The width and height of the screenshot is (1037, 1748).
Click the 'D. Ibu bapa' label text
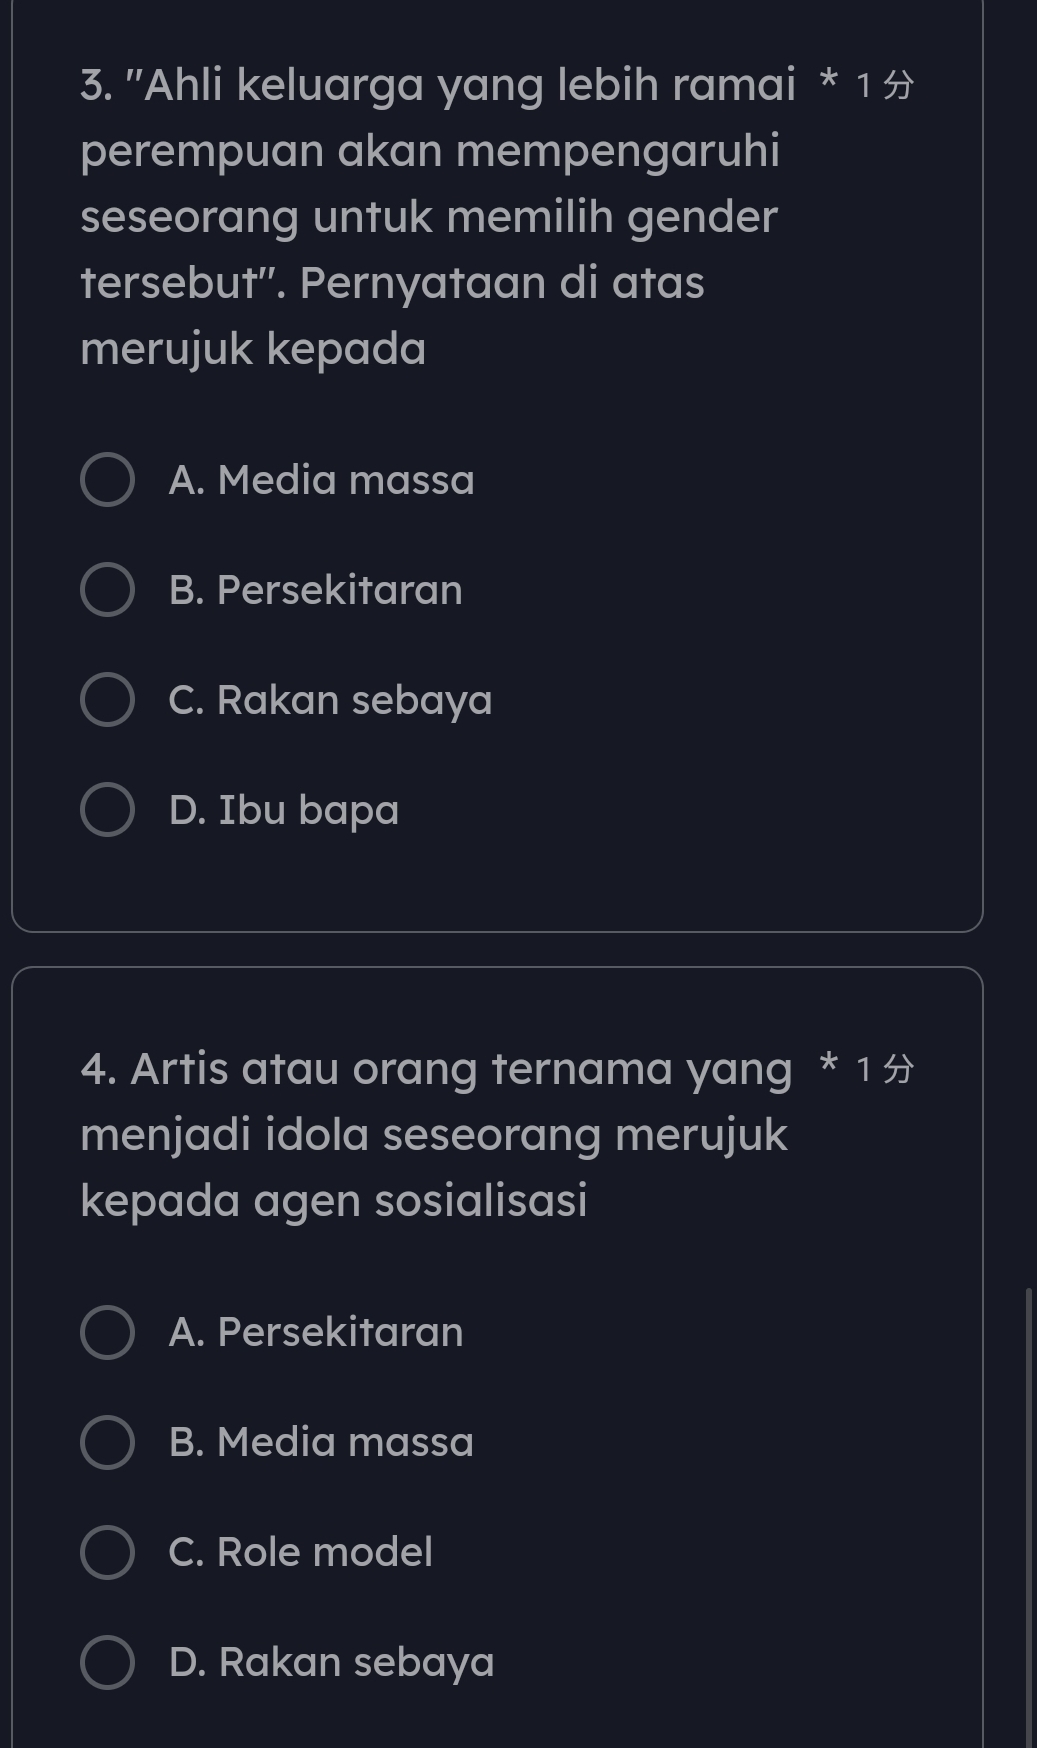click(x=284, y=810)
